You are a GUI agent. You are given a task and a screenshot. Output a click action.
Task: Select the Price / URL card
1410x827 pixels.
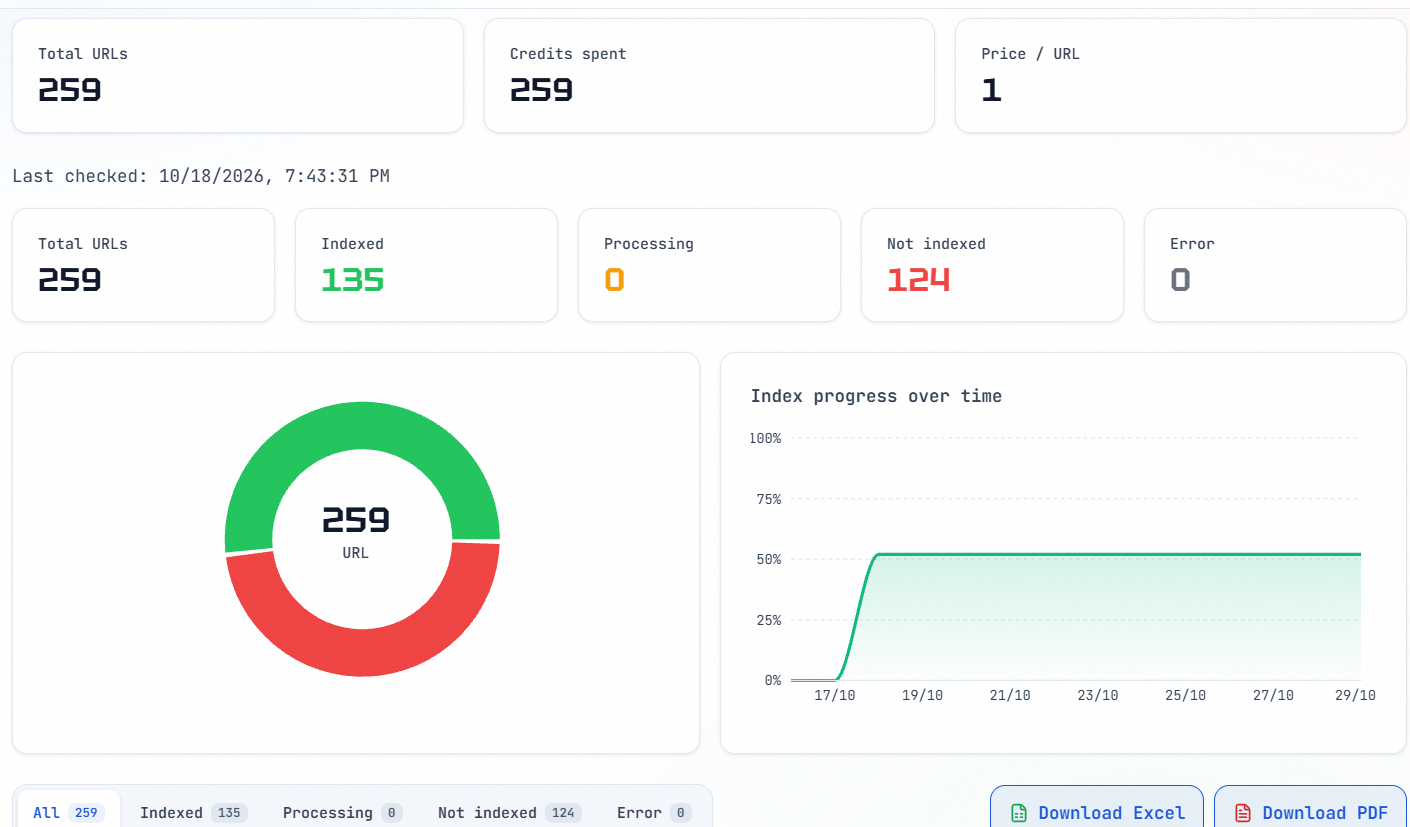(1181, 75)
